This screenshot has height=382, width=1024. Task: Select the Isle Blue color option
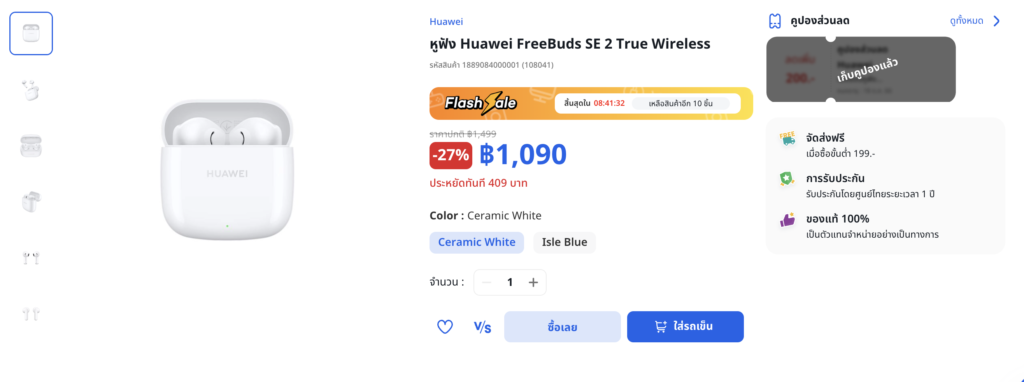[565, 242]
